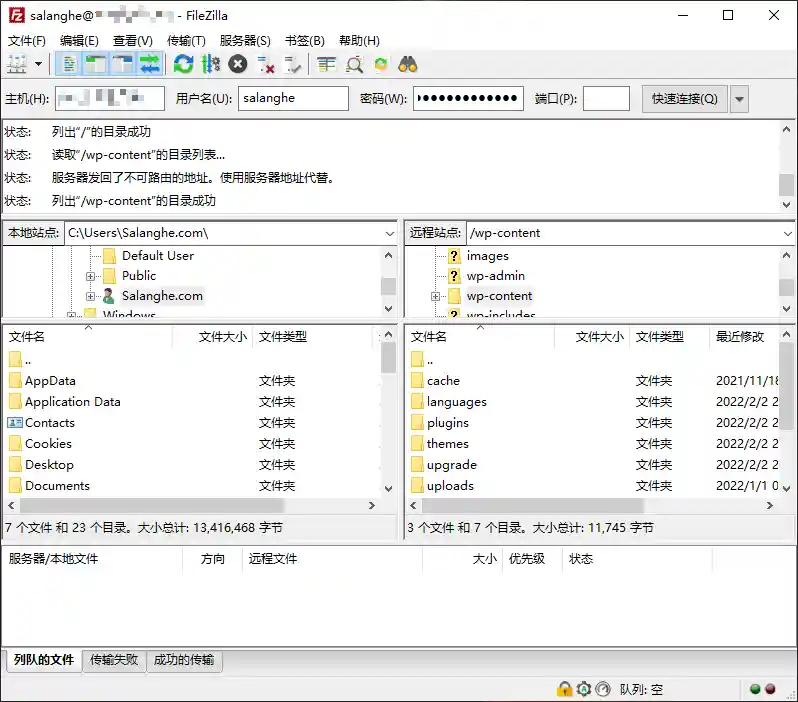Screen dimensions: 798x702
Task: Open quick connect history dropdown
Action: (739, 99)
